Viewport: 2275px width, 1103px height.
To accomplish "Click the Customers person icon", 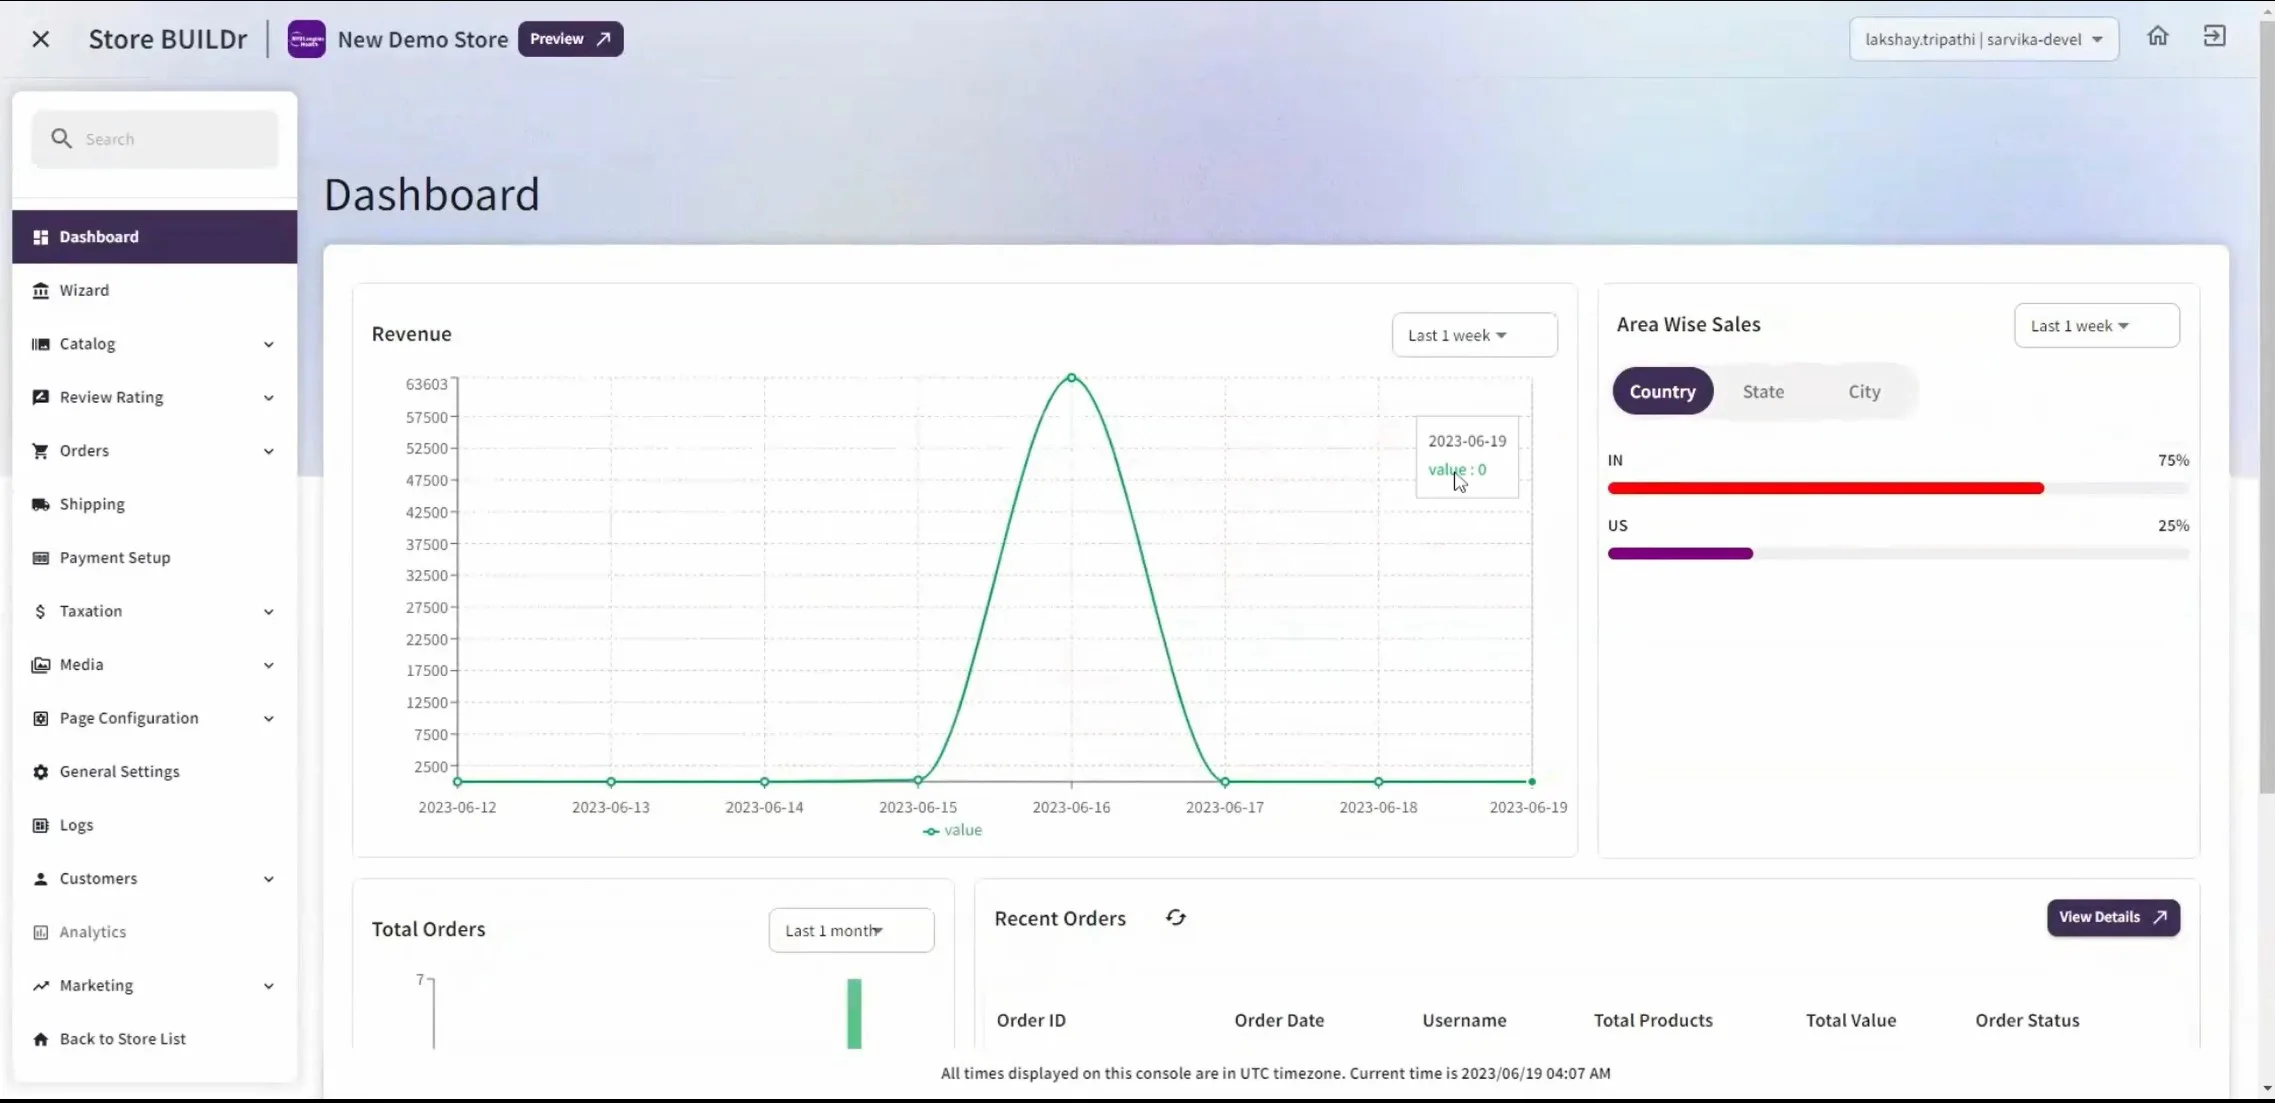I will [x=40, y=879].
